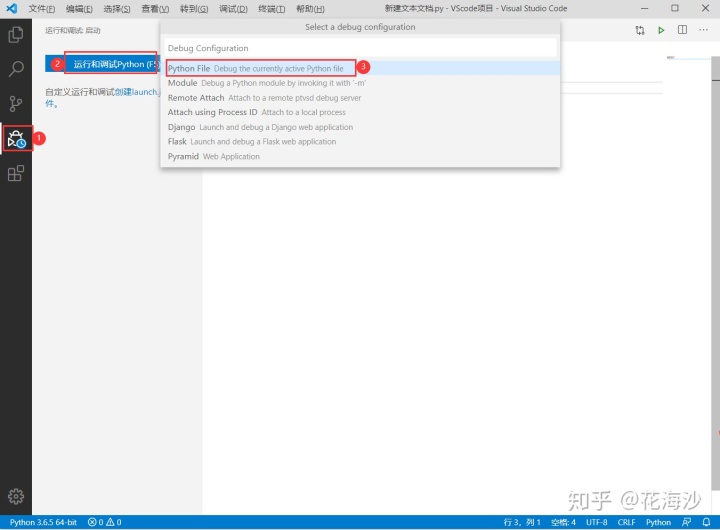The image size is (720, 530).
Task: Change UTF-8 file encoding
Action: click(596, 522)
